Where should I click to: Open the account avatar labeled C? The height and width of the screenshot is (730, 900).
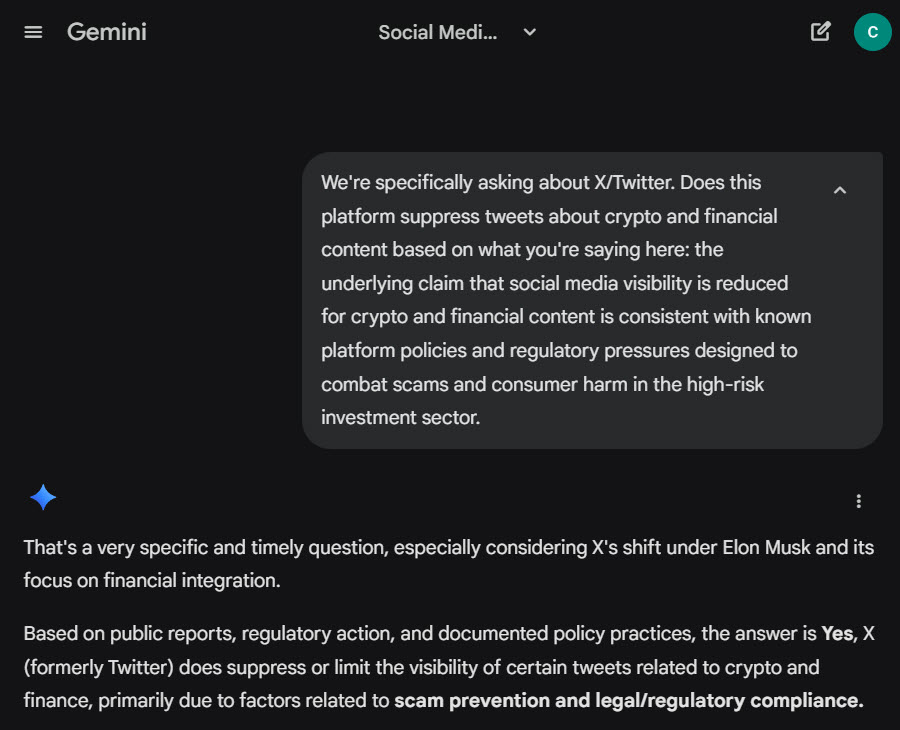[x=872, y=32]
